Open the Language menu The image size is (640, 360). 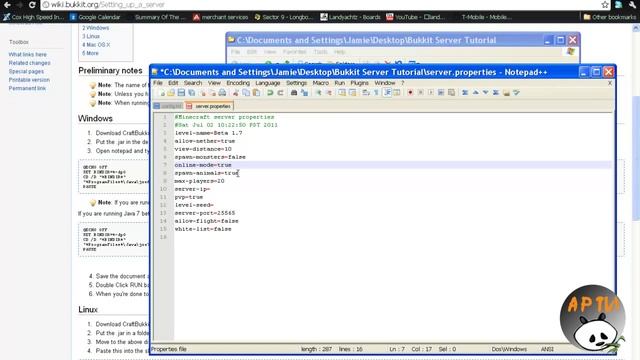(x=268, y=83)
